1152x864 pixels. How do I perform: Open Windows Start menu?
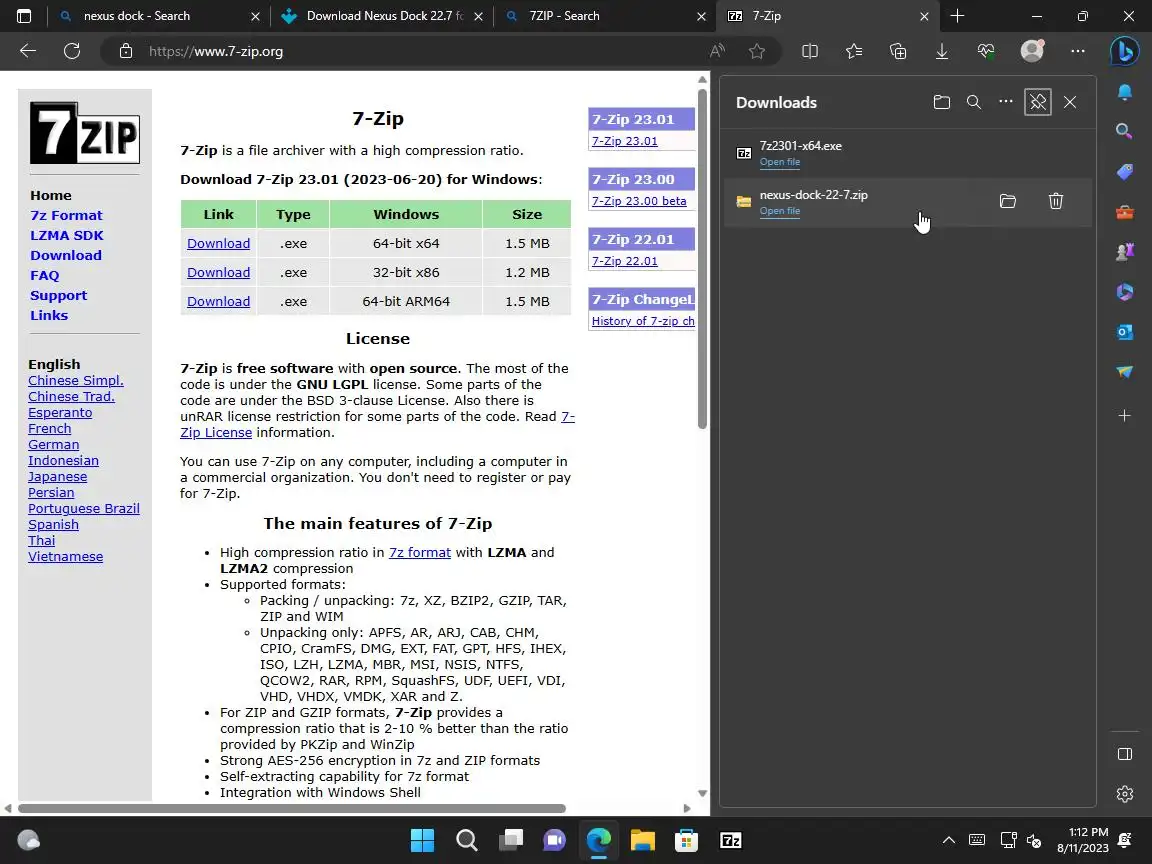[x=422, y=840]
